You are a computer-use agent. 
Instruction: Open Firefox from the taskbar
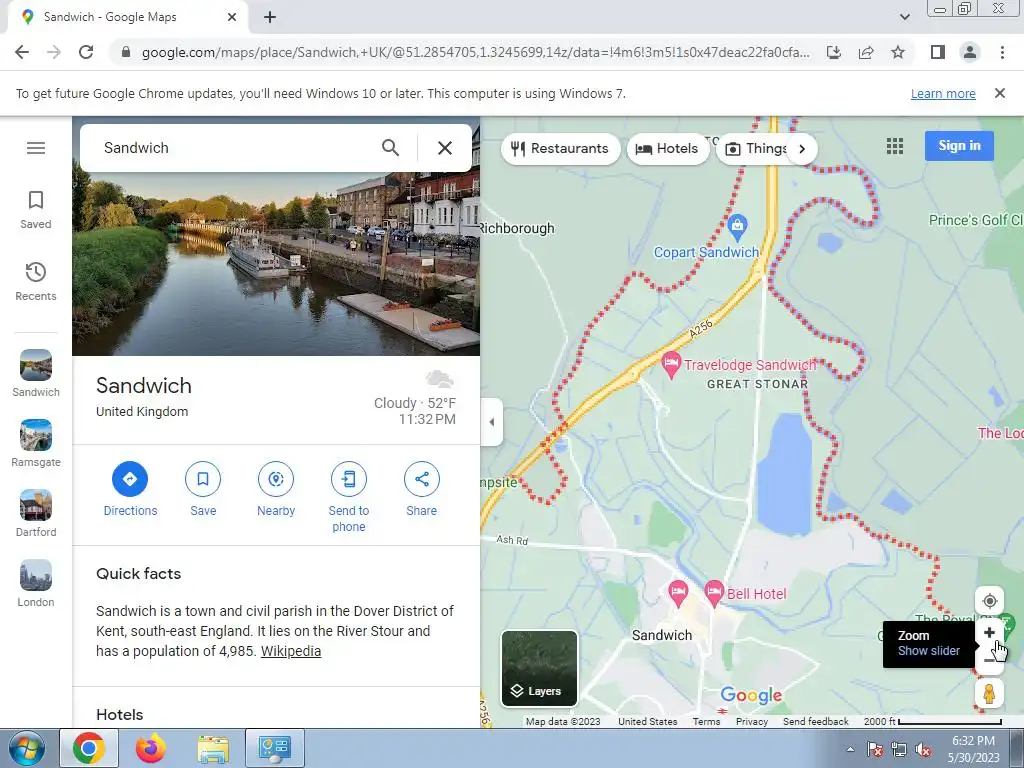(x=151, y=748)
